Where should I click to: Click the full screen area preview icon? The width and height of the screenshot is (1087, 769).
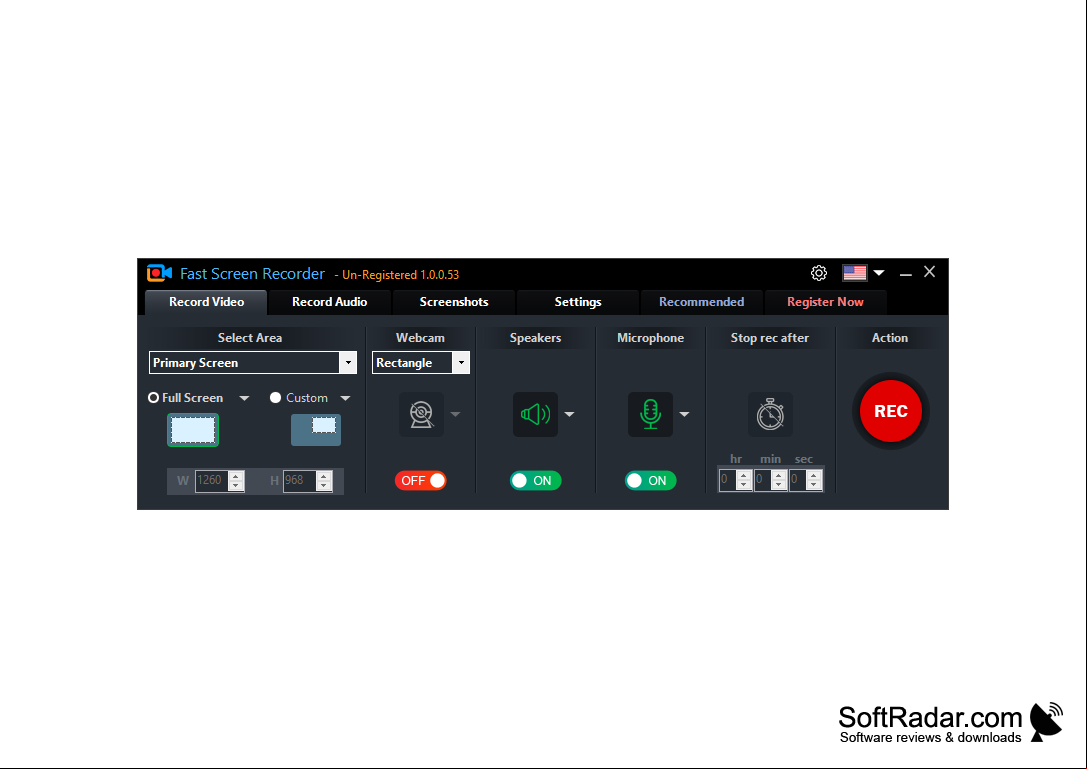click(193, 430)
